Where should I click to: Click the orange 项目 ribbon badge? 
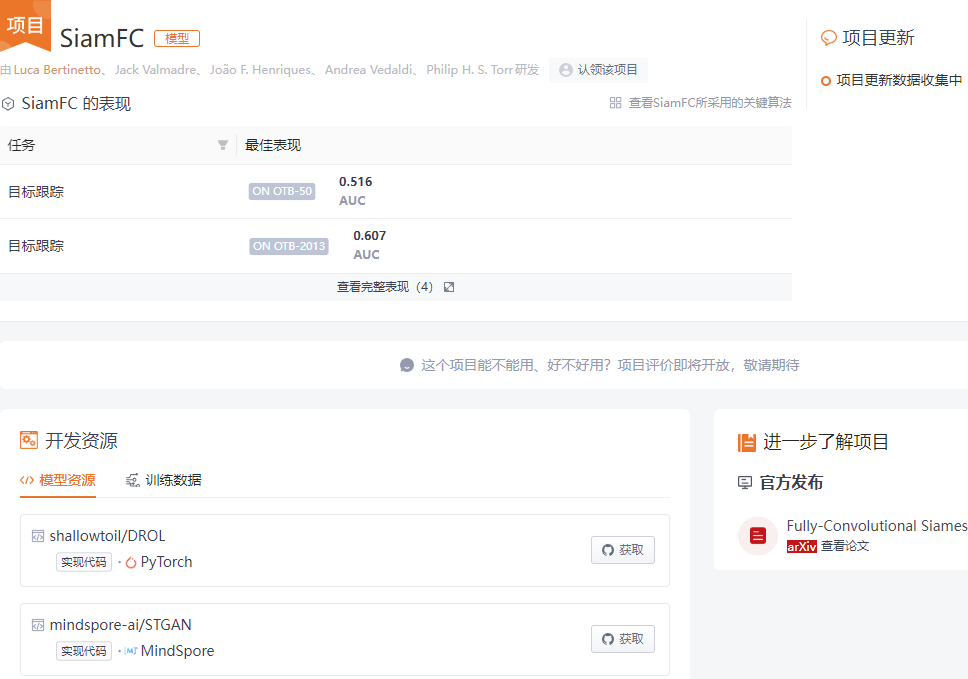click(25, 25)
